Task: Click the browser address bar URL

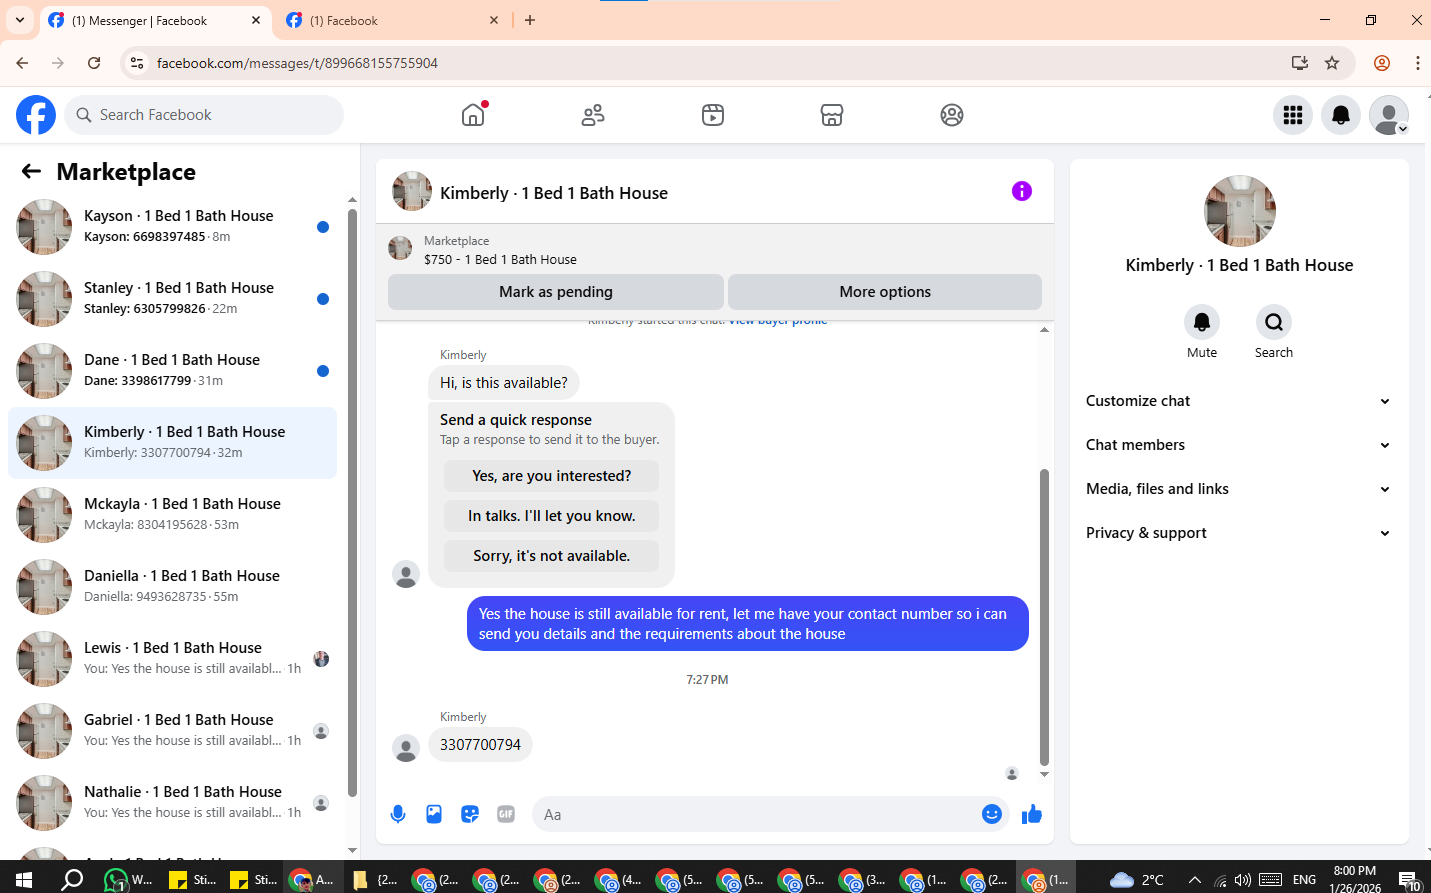Action: pyautogui.click(x=297, y=63)
